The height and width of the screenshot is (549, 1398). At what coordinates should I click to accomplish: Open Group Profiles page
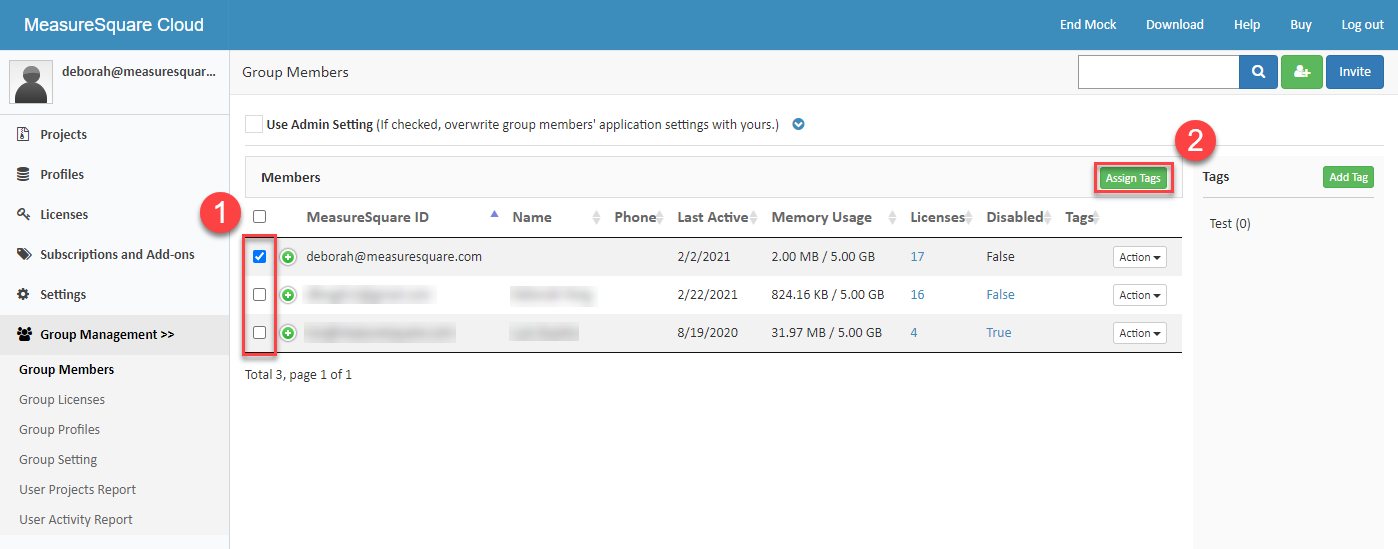click(60, 429)
